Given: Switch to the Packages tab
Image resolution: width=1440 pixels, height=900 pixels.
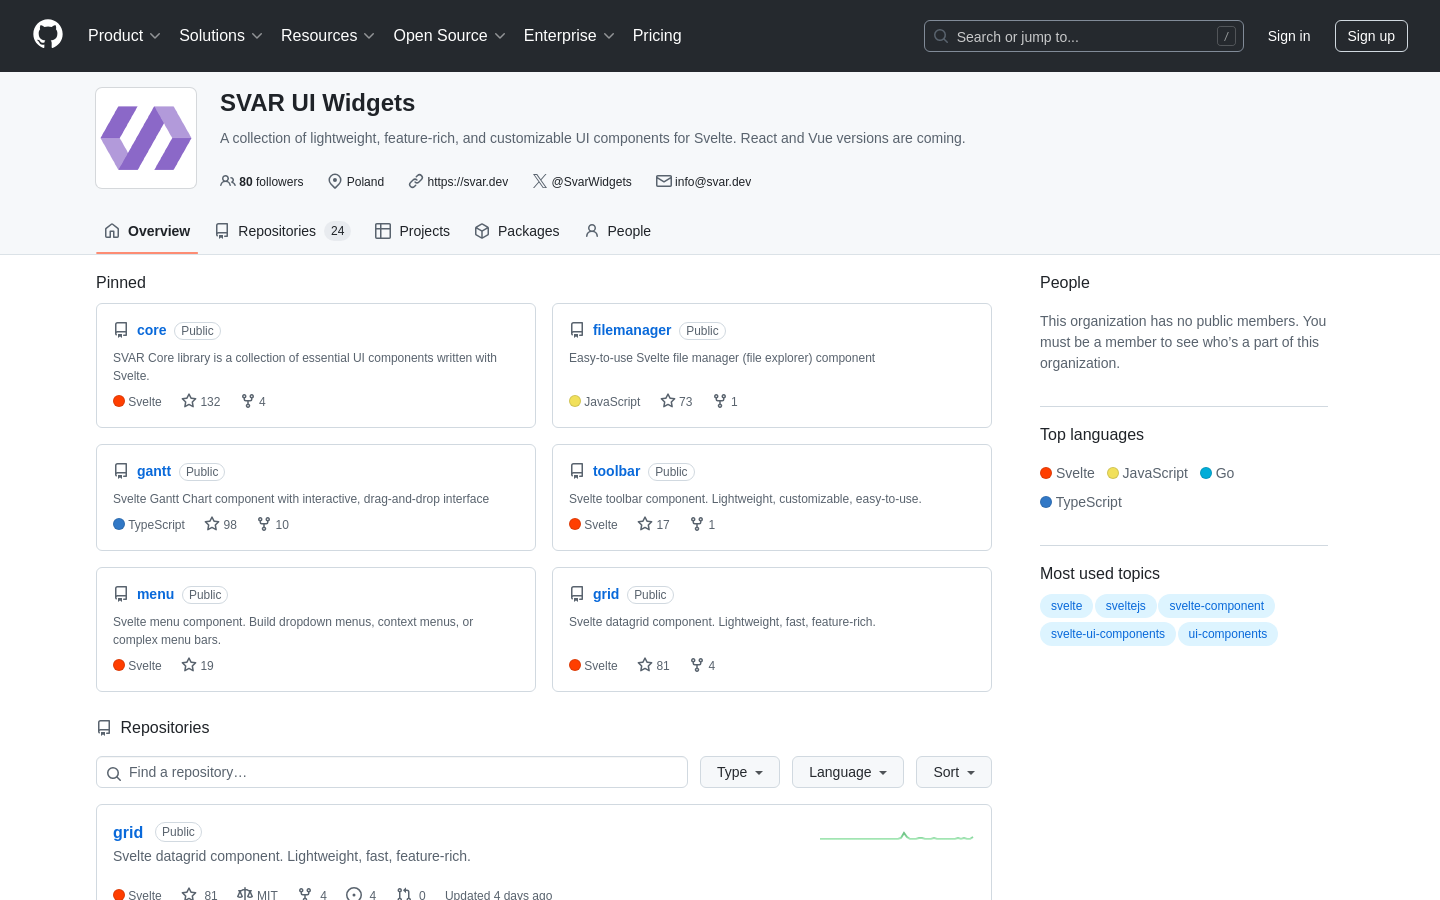Looking at the screenshot, I should [x=516, y=231].
